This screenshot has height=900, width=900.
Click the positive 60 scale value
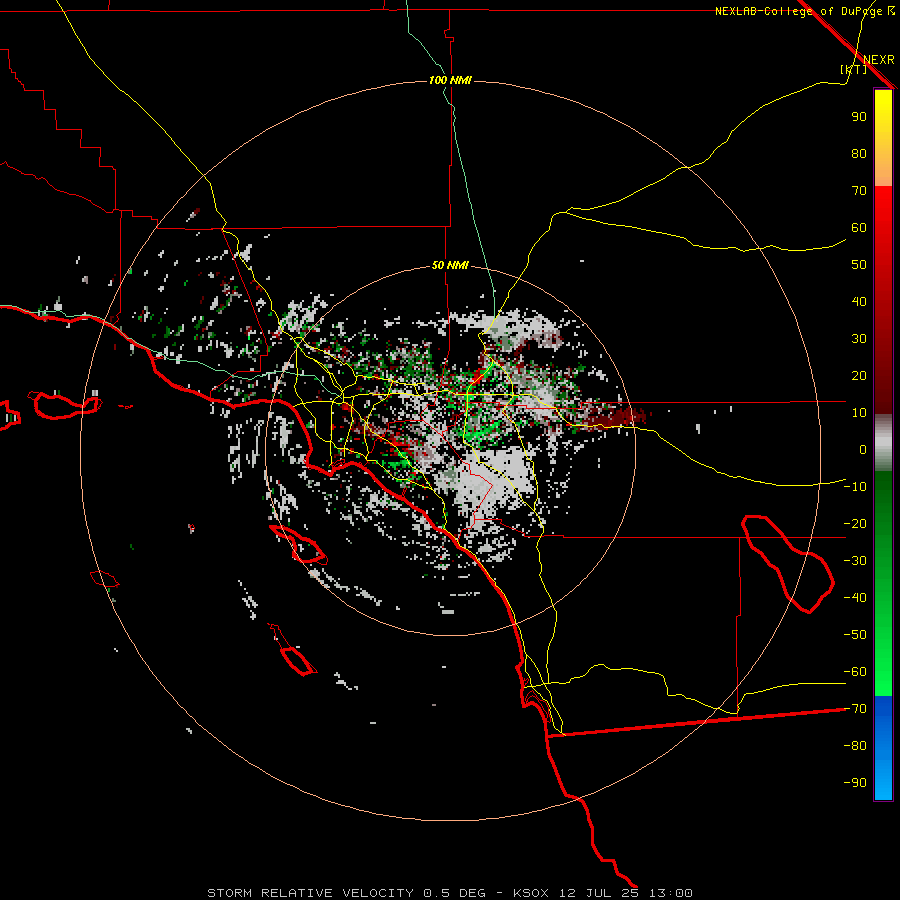pos(859,228)
